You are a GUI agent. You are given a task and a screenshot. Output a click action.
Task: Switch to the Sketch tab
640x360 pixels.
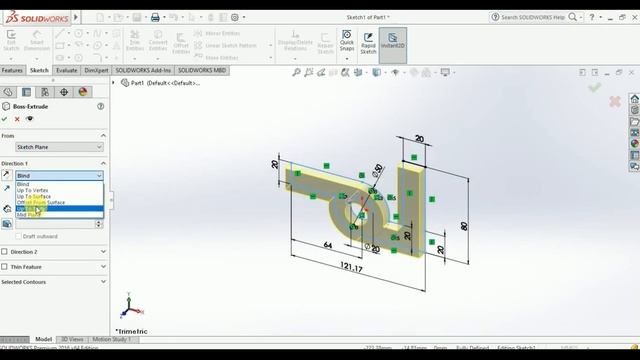(x=39, y=70)
